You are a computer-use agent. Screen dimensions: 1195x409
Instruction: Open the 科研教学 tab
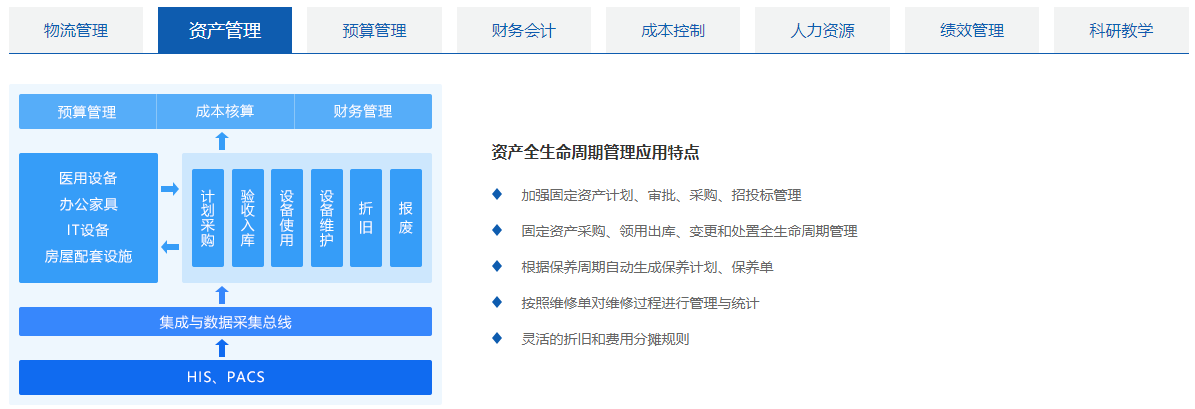point(1121,30)
